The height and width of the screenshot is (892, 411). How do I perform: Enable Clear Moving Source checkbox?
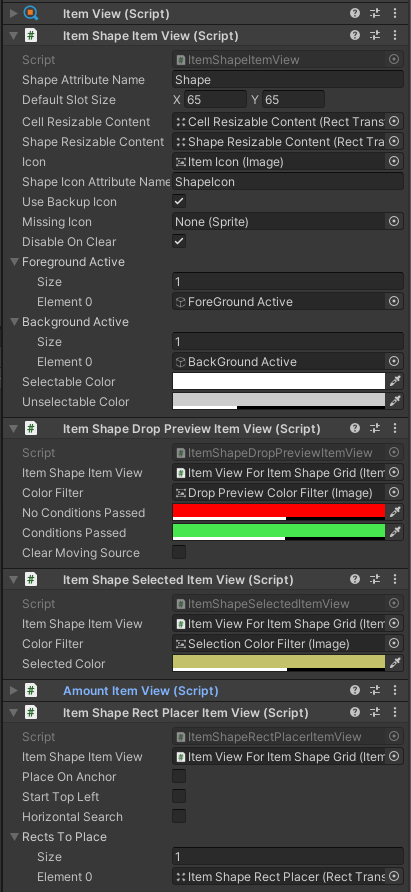179,552
